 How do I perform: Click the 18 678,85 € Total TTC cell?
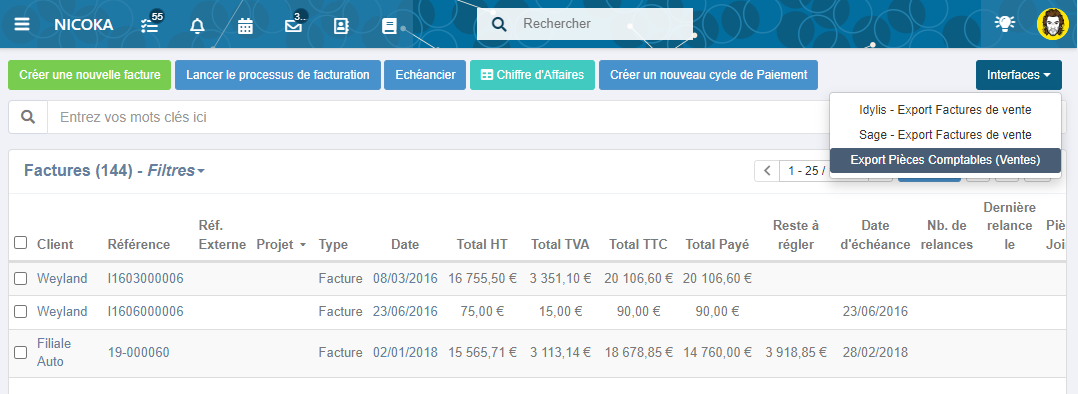click(638, 353)
